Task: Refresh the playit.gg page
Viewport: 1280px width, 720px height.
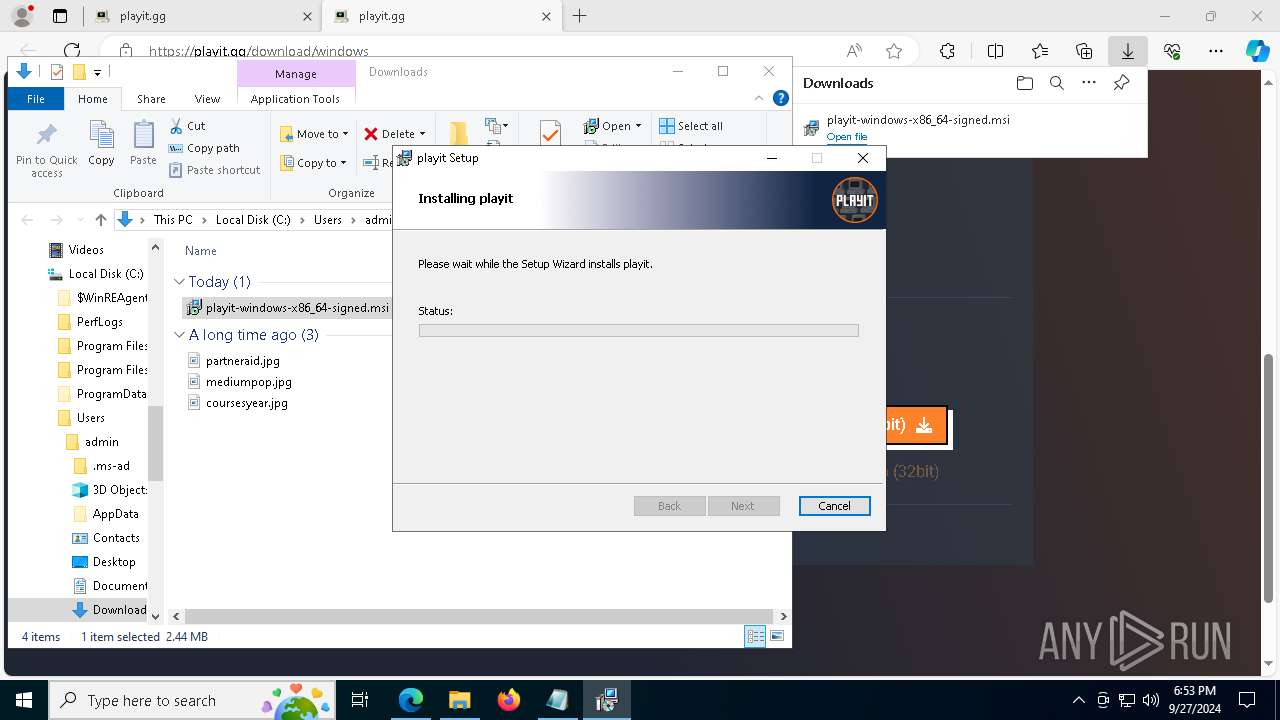Action: (72, 51)
